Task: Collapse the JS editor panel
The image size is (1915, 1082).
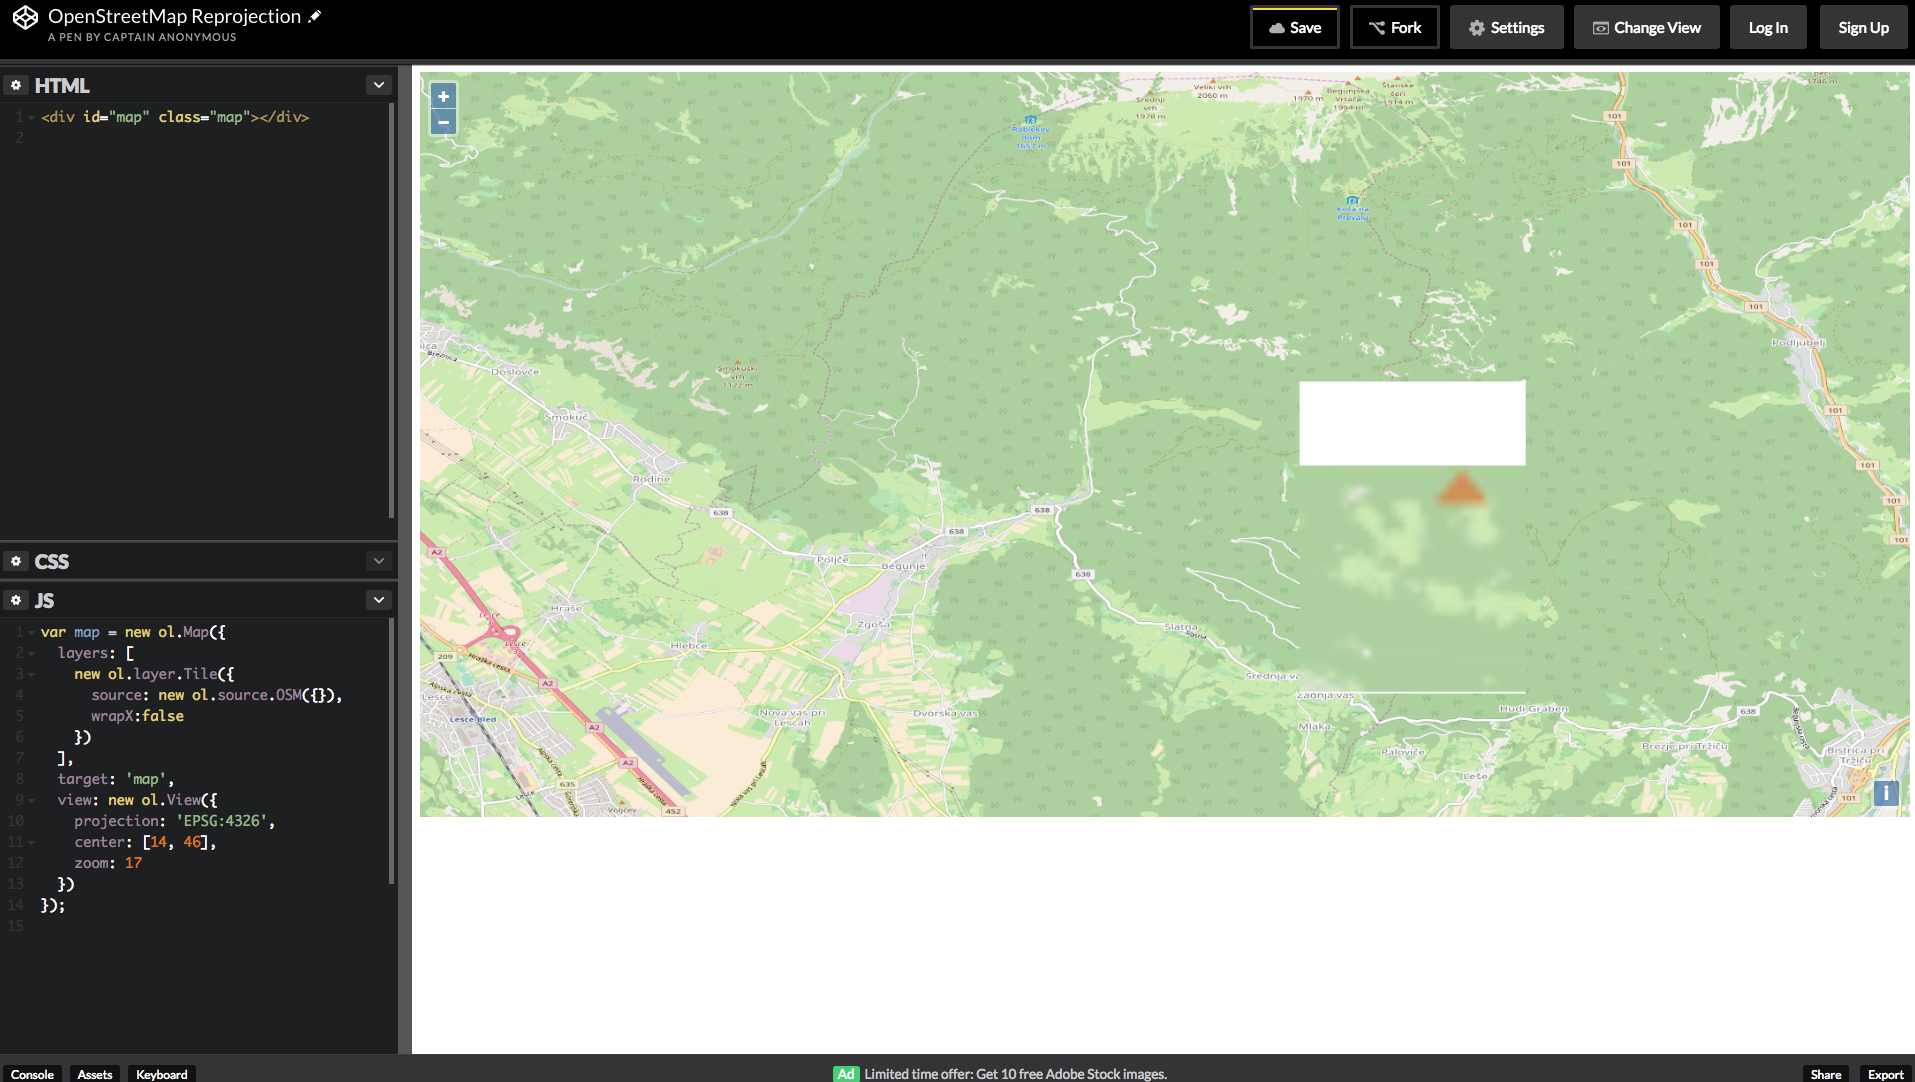Action: [379, 598]
